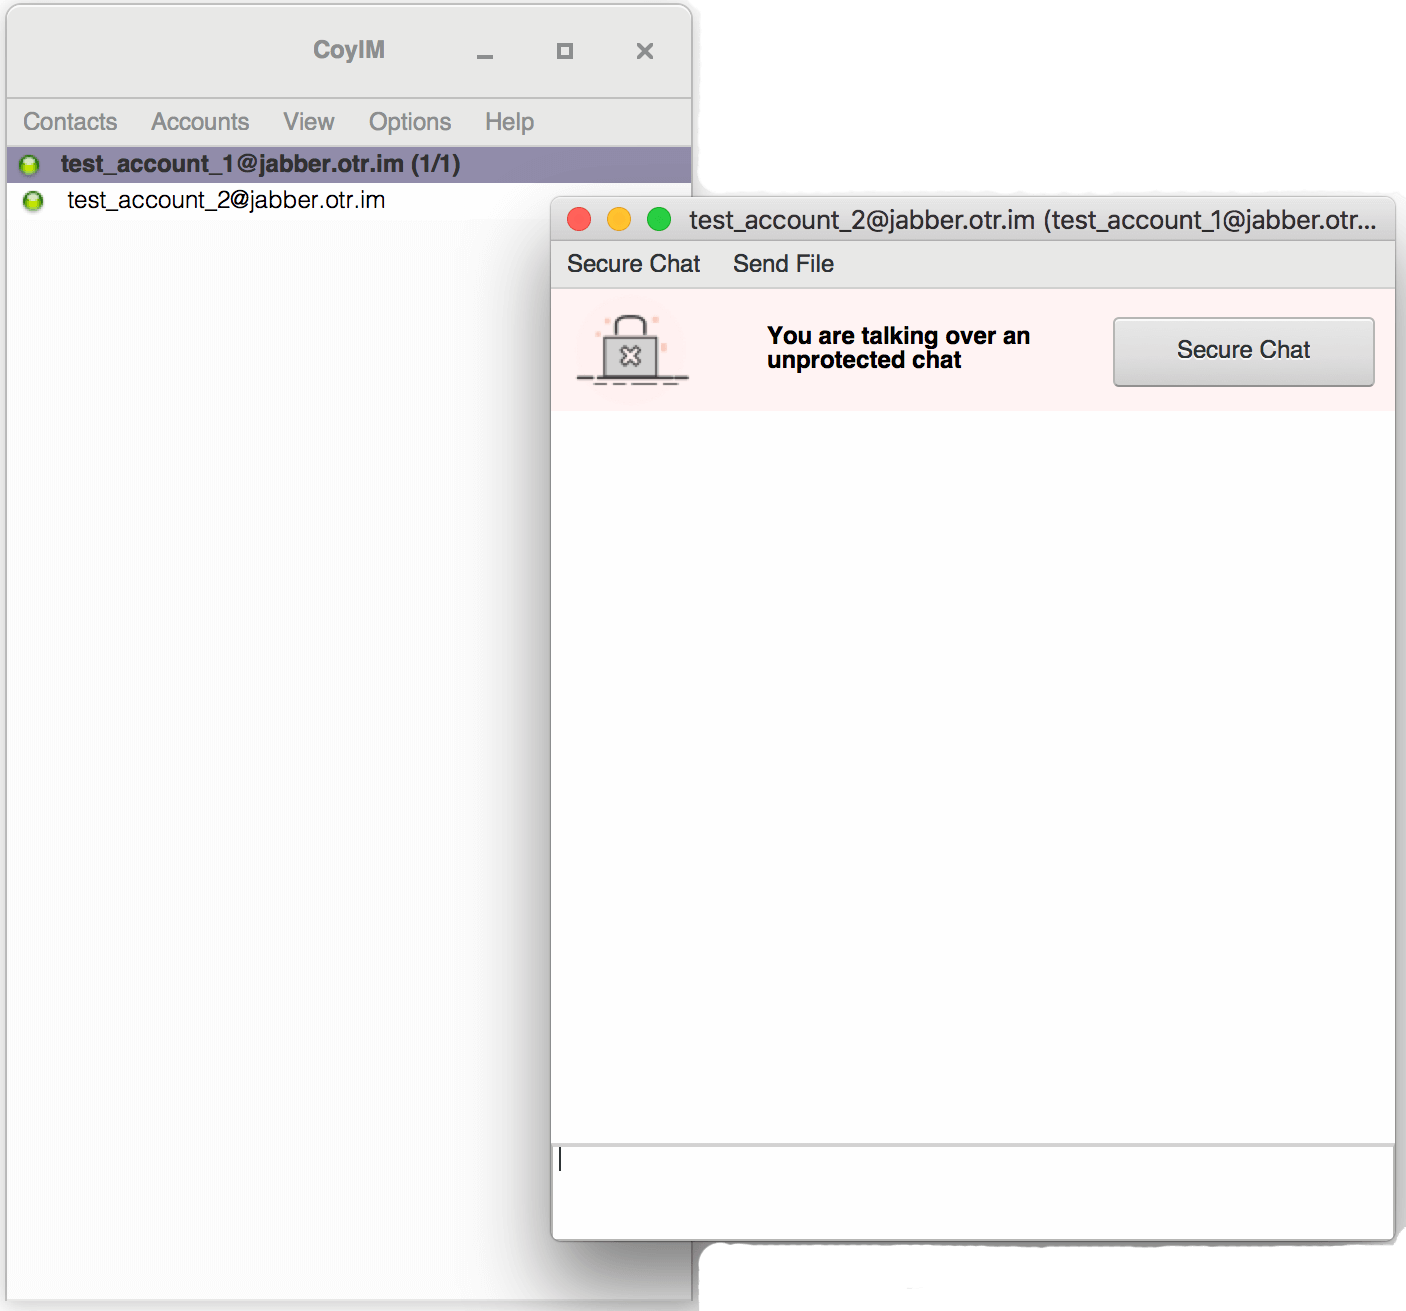Open the Send File menu
The image size is (1406, 1311).
click(783, 264)
